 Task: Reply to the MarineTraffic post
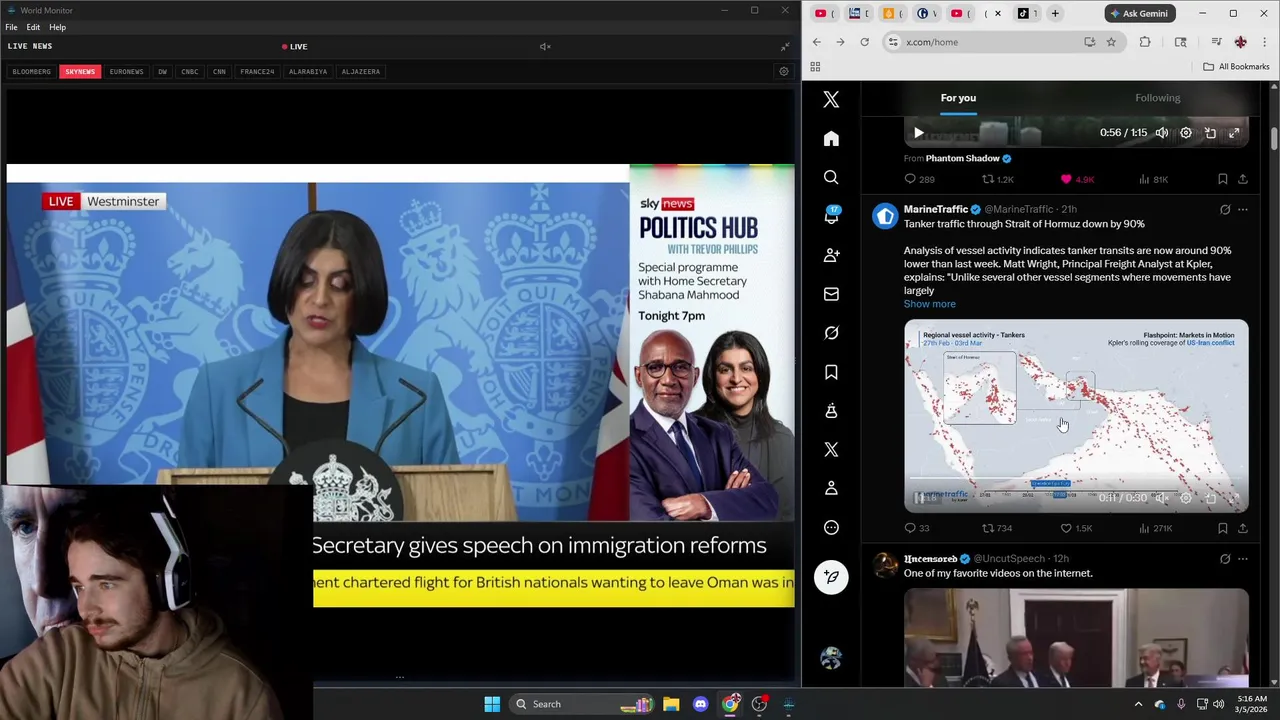pyautogui.click(x=910, y=528)
